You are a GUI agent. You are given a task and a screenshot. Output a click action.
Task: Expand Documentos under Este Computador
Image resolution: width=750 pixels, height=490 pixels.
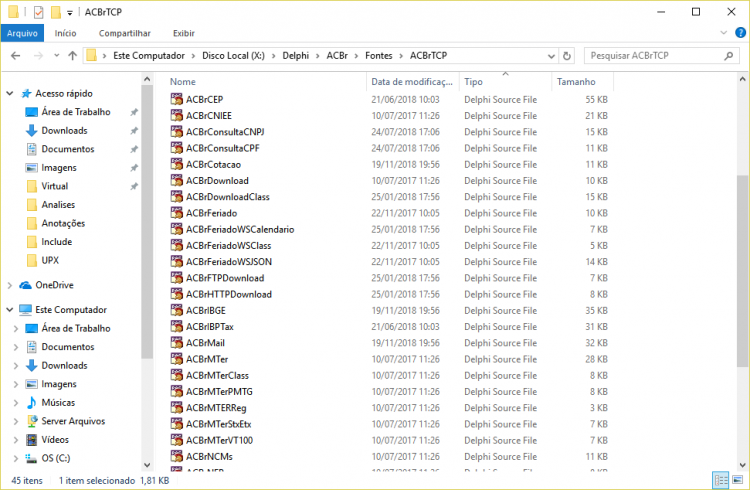(16, 347)
